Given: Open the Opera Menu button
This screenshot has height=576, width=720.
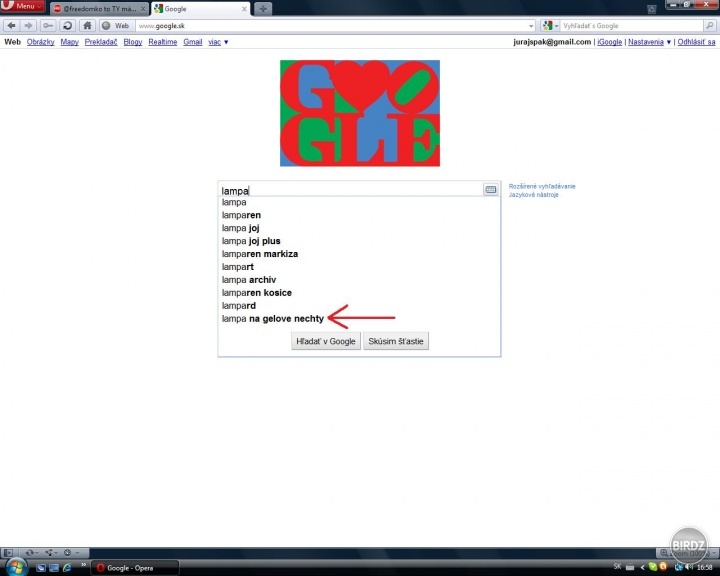Looking at the screenshot, I should 22,6.
